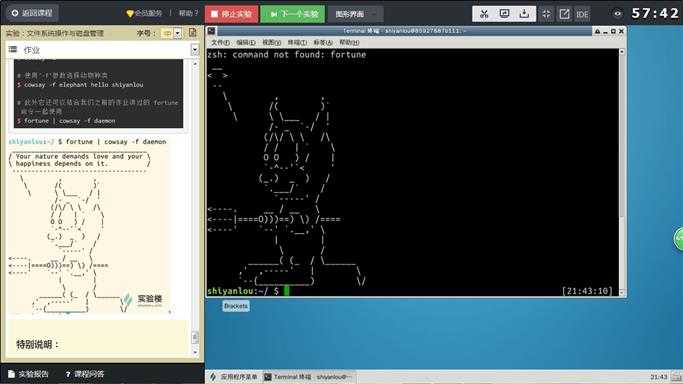Open the 编辑(E) terminal menu
Image resolution: width=683 pixels, height=384 pixels.
tap(246, 42)
